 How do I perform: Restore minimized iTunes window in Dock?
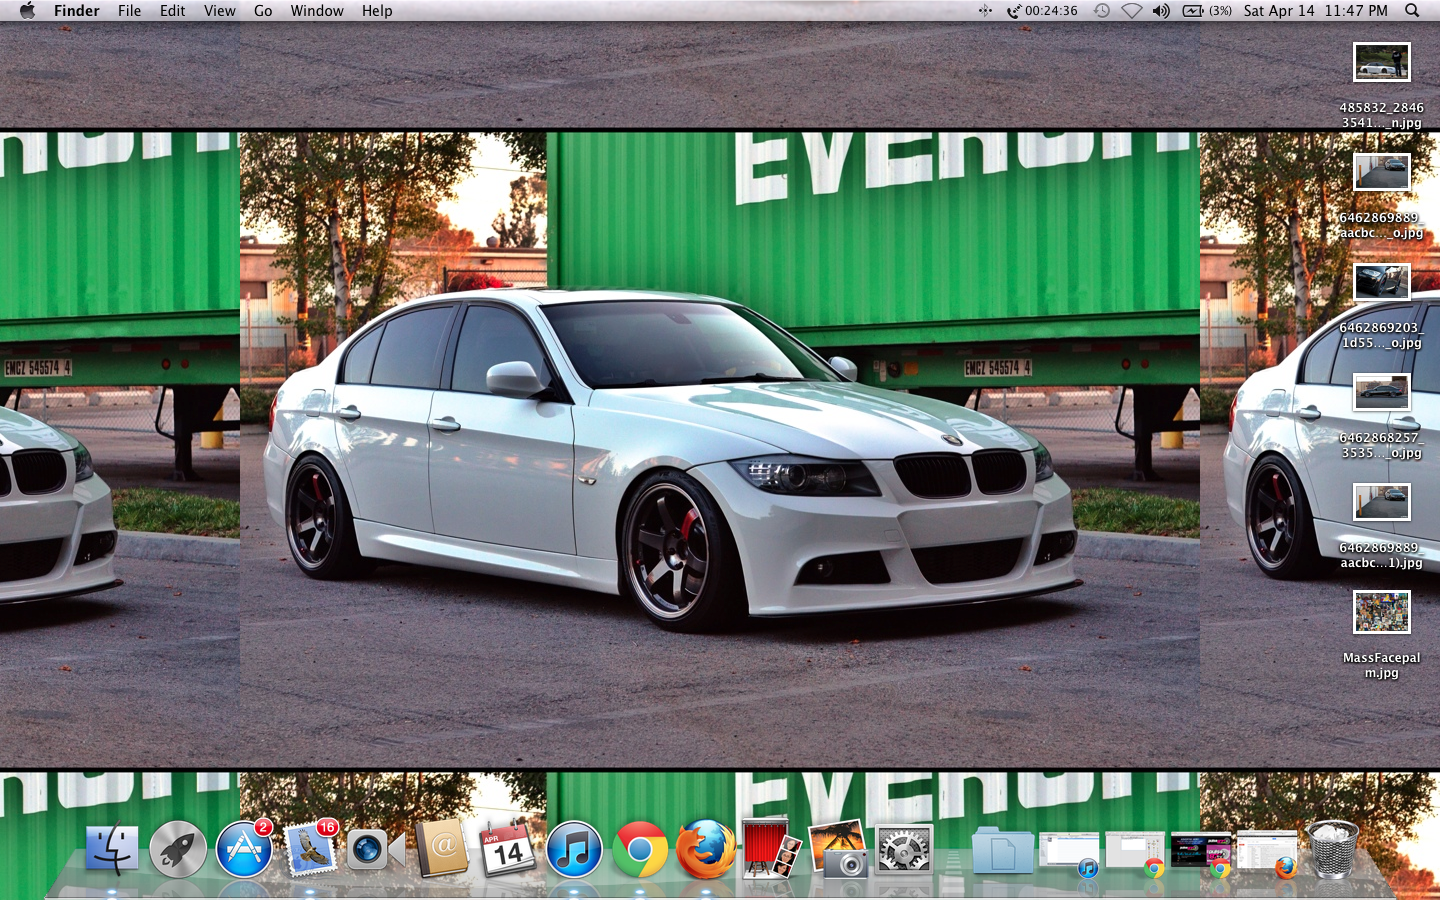[x=1069, y=853]
